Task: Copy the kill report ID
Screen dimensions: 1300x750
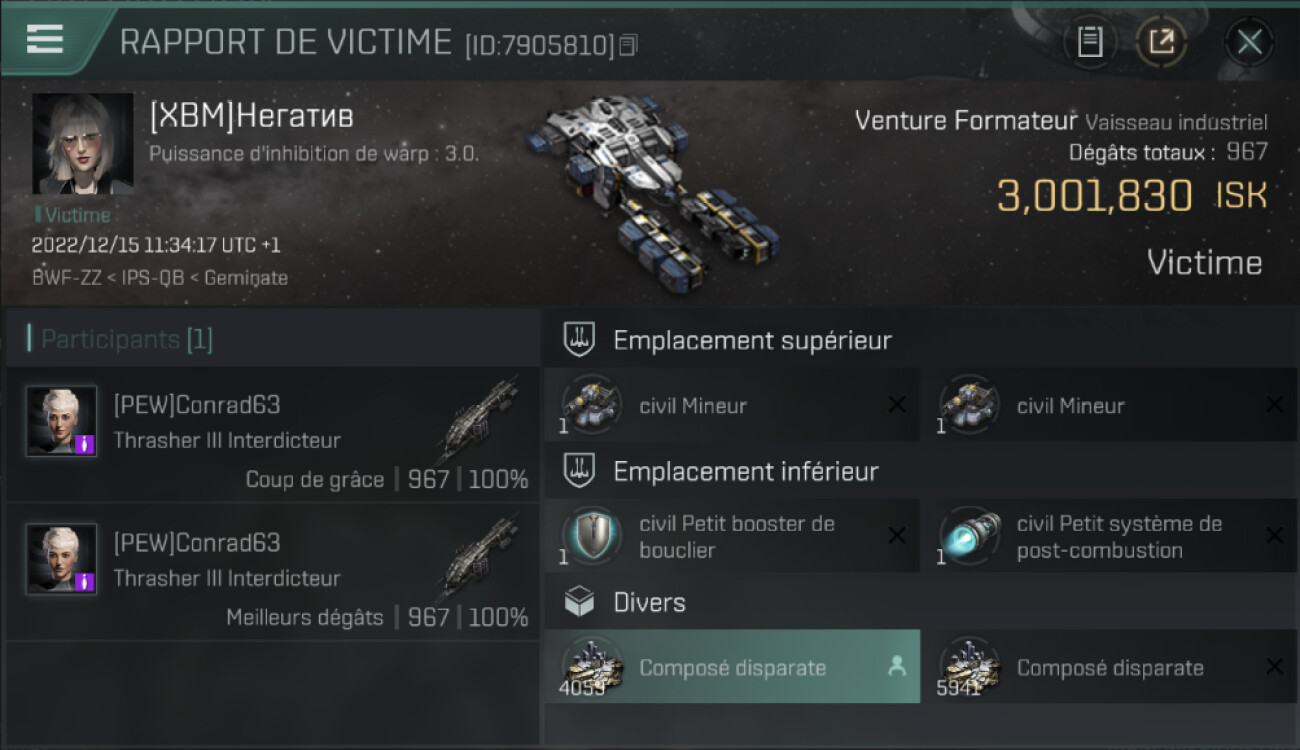Action: coord(628,45)
